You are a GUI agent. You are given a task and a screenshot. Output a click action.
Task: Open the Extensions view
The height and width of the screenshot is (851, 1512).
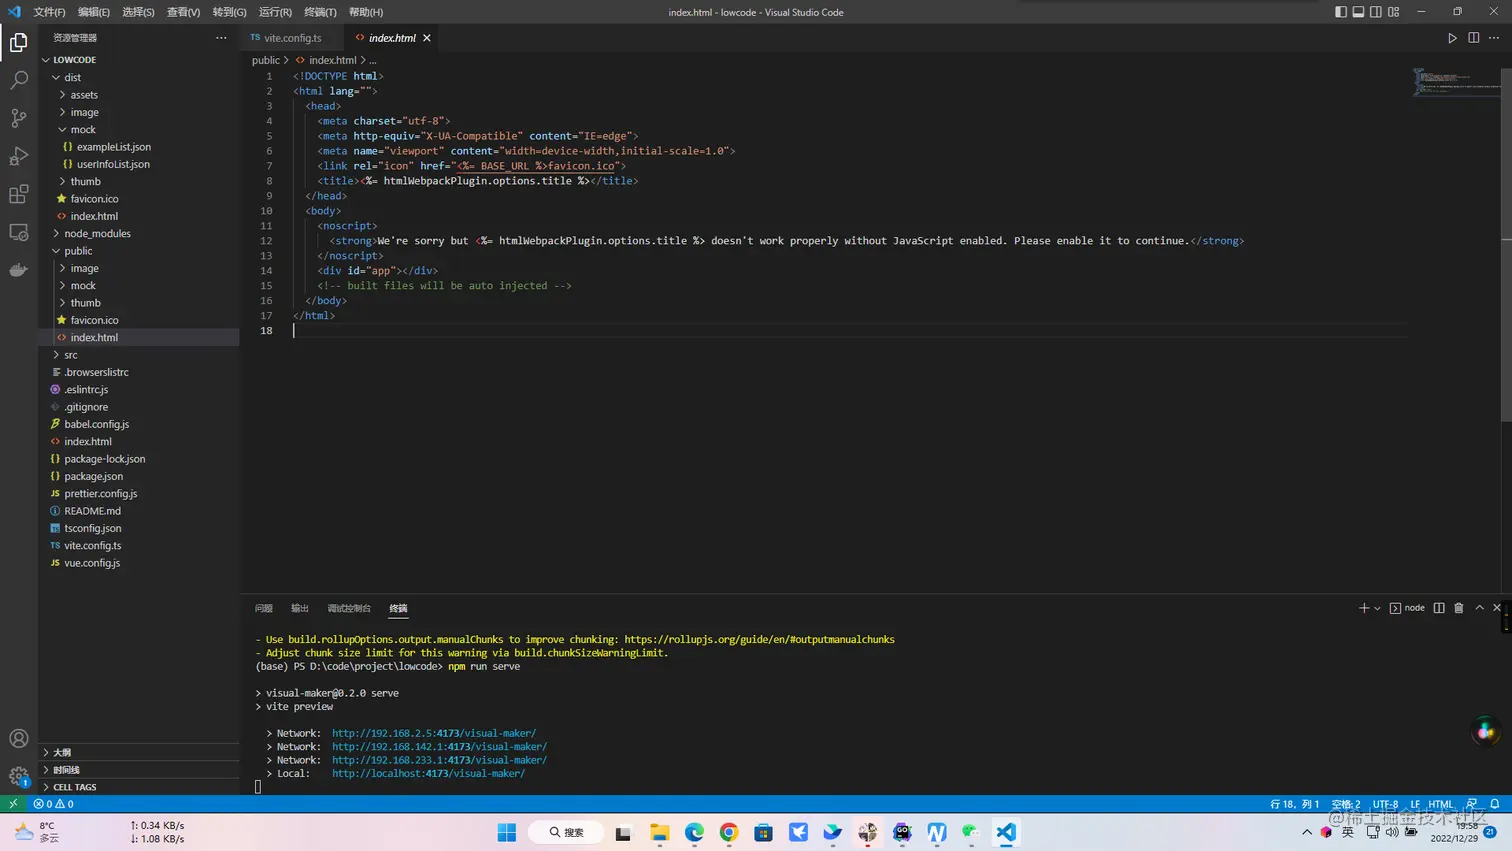(19, 194)
